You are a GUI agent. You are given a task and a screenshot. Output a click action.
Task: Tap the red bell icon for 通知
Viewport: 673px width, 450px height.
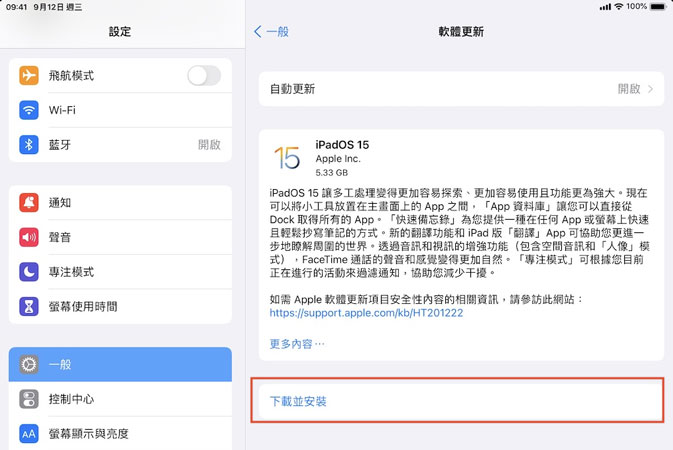29,203
